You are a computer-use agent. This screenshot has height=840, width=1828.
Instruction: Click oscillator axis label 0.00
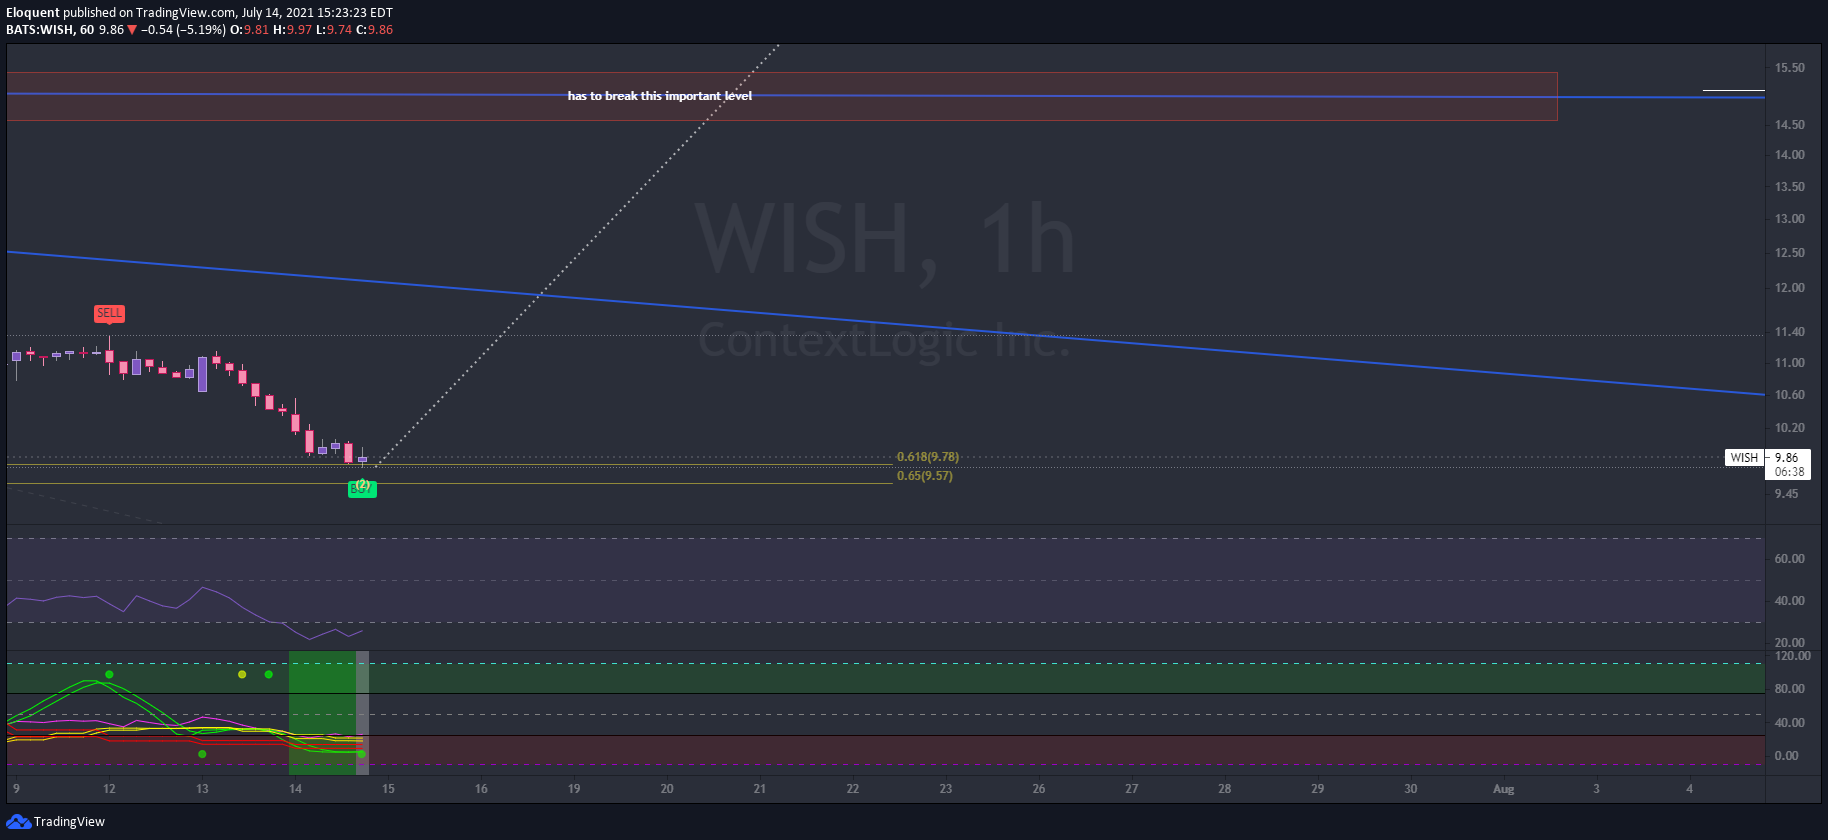pos(1786,756)
